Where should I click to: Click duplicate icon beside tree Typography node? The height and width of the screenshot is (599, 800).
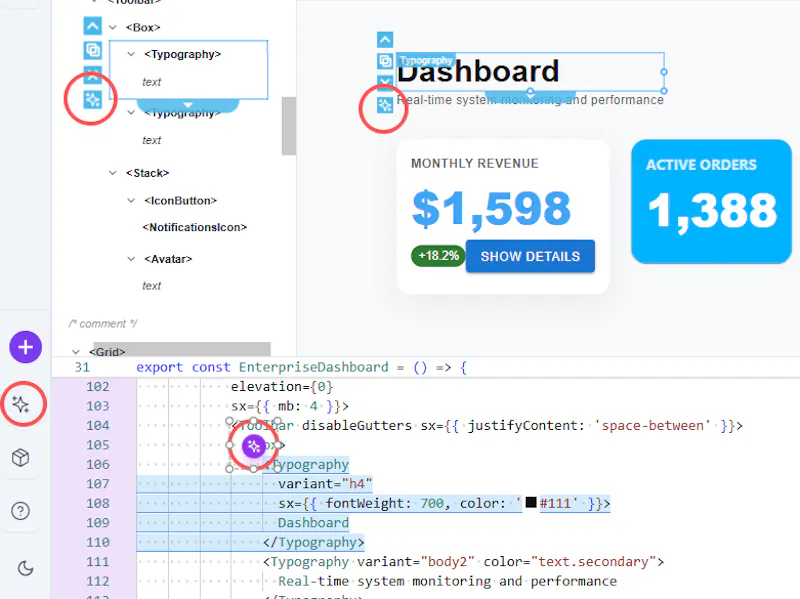tap(92, 50)
